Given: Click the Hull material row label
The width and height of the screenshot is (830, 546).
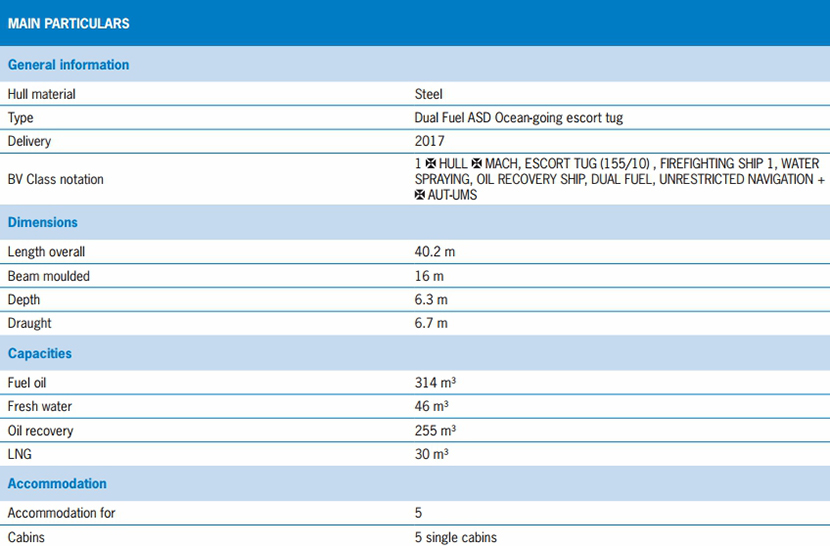Looking at the screenshot, I should click(x=41, y=94).
